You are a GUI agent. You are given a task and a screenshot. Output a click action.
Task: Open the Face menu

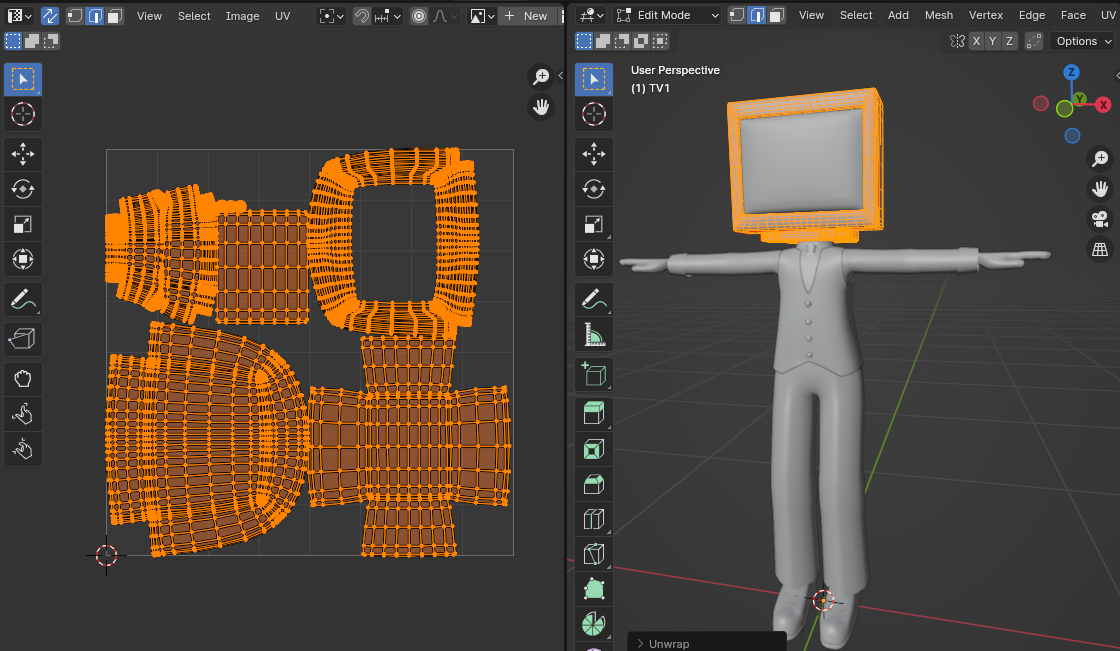point(1073,15)
